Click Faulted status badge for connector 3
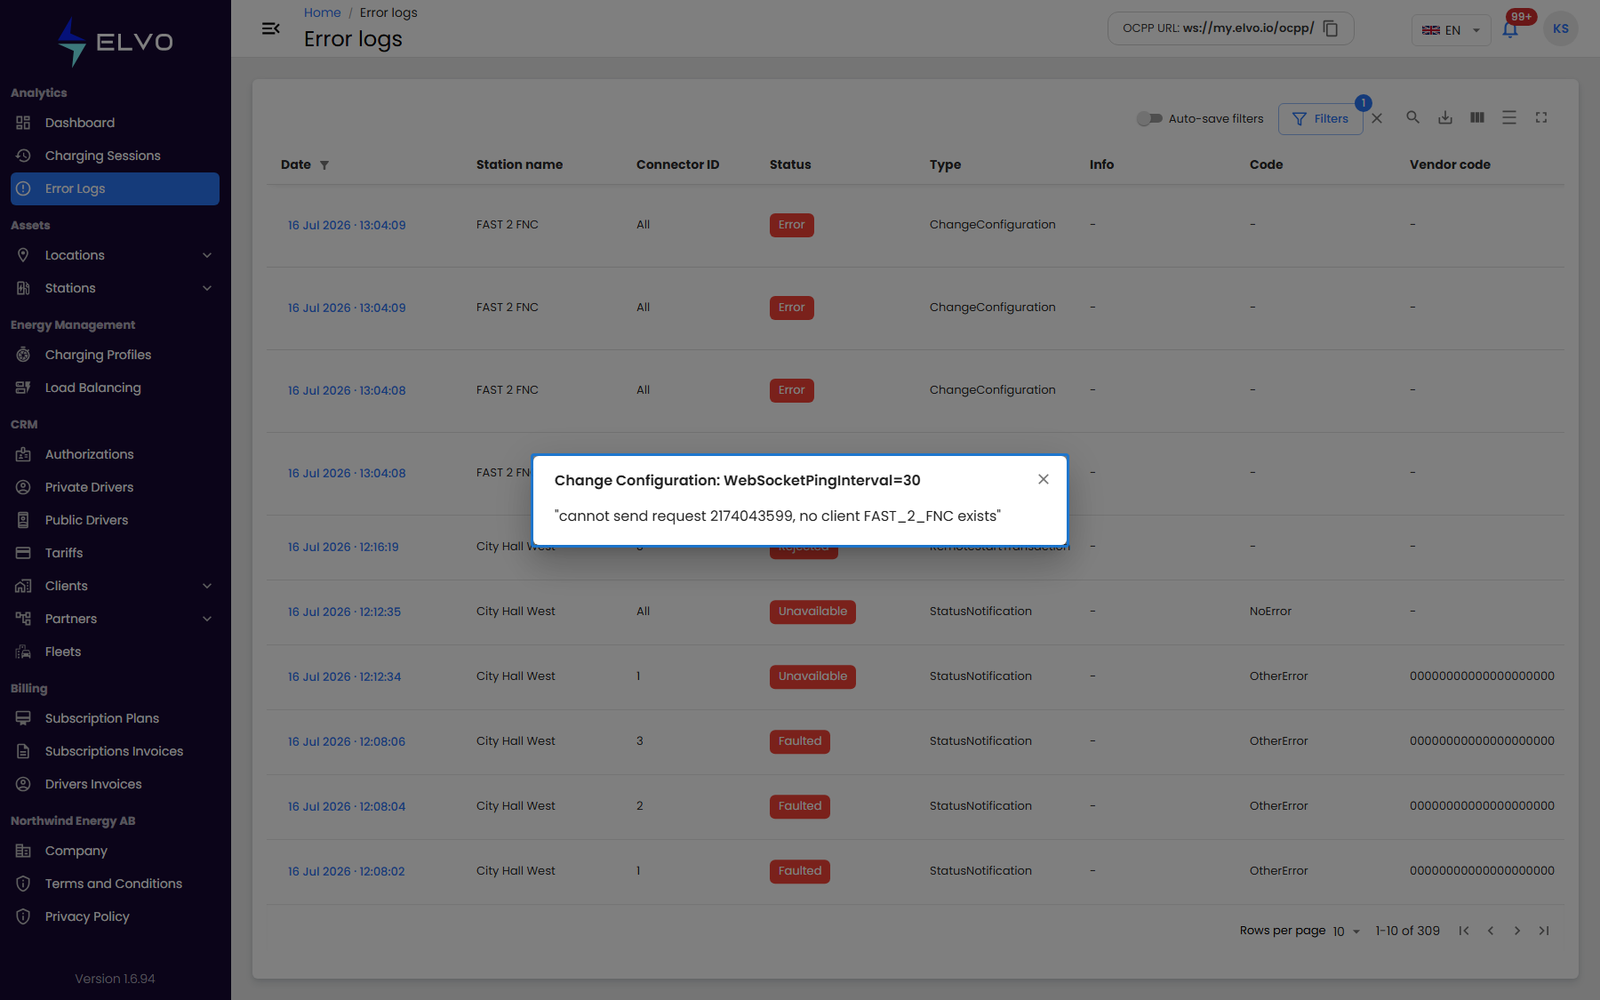 point(799,742)
